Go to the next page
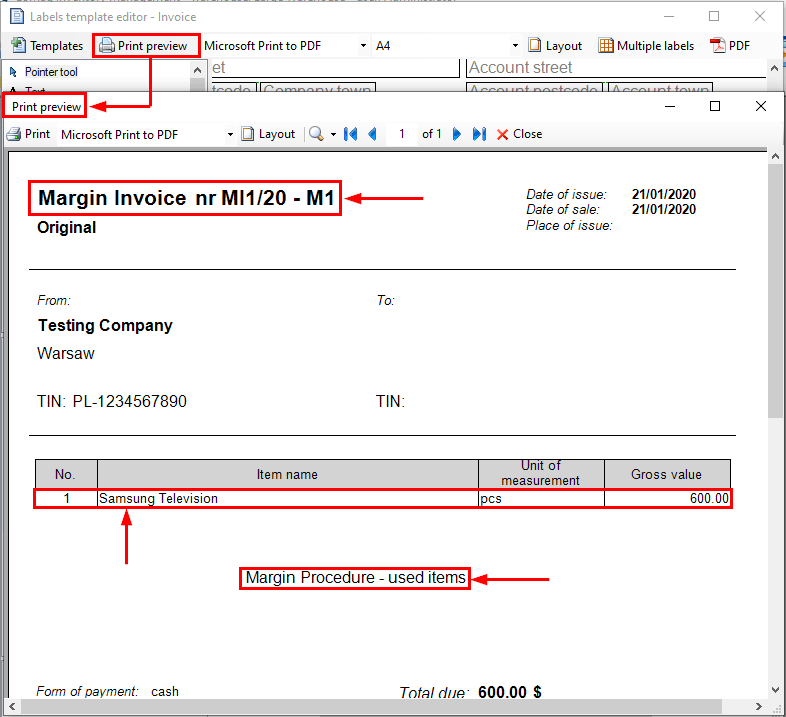The height and width of the screenshot is (717, 786). pyautogui.click(x=457, y=134)
